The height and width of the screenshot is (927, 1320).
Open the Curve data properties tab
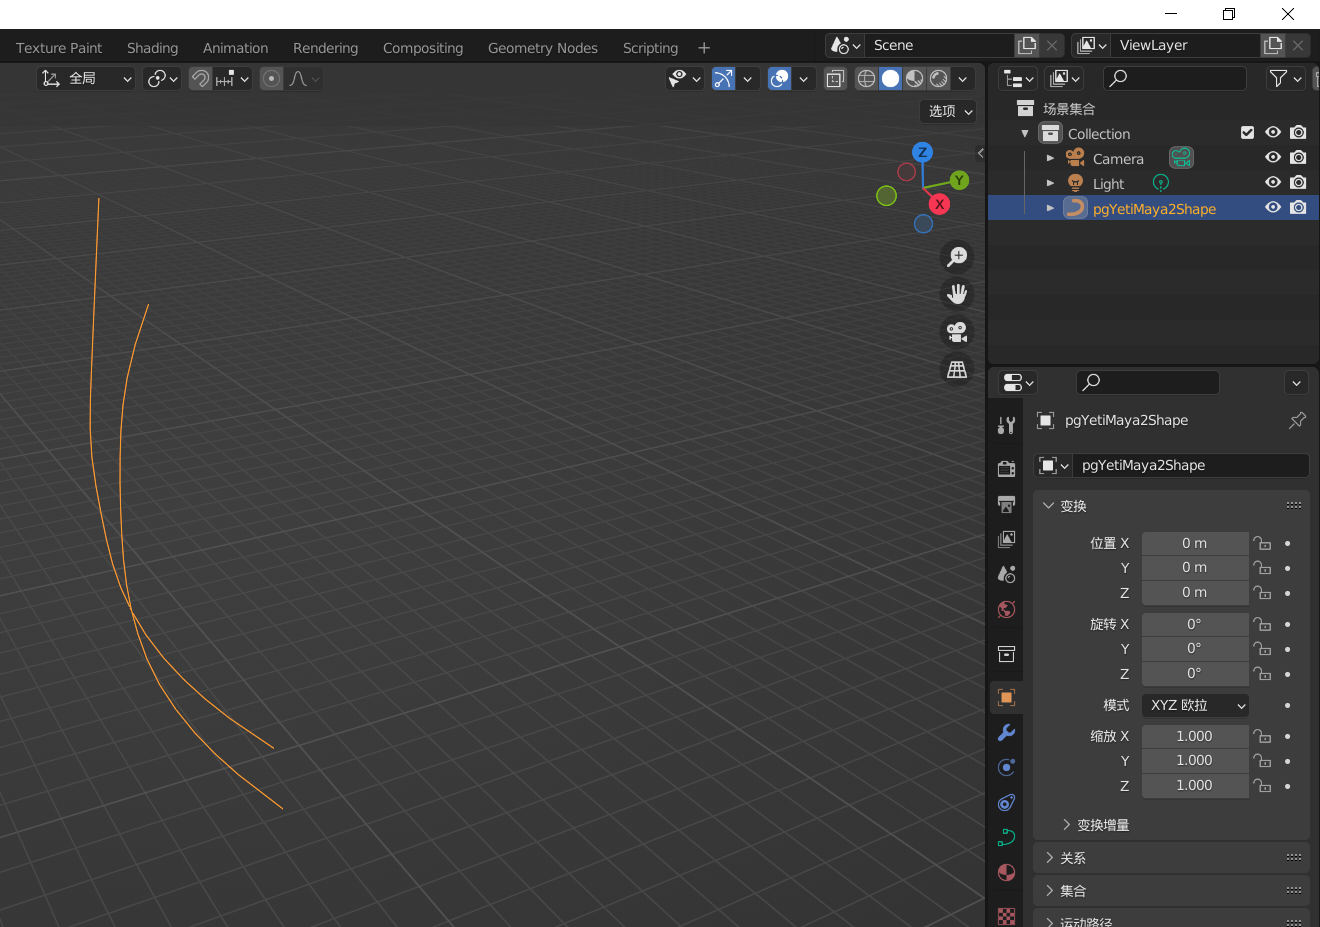coord(1006,837)
